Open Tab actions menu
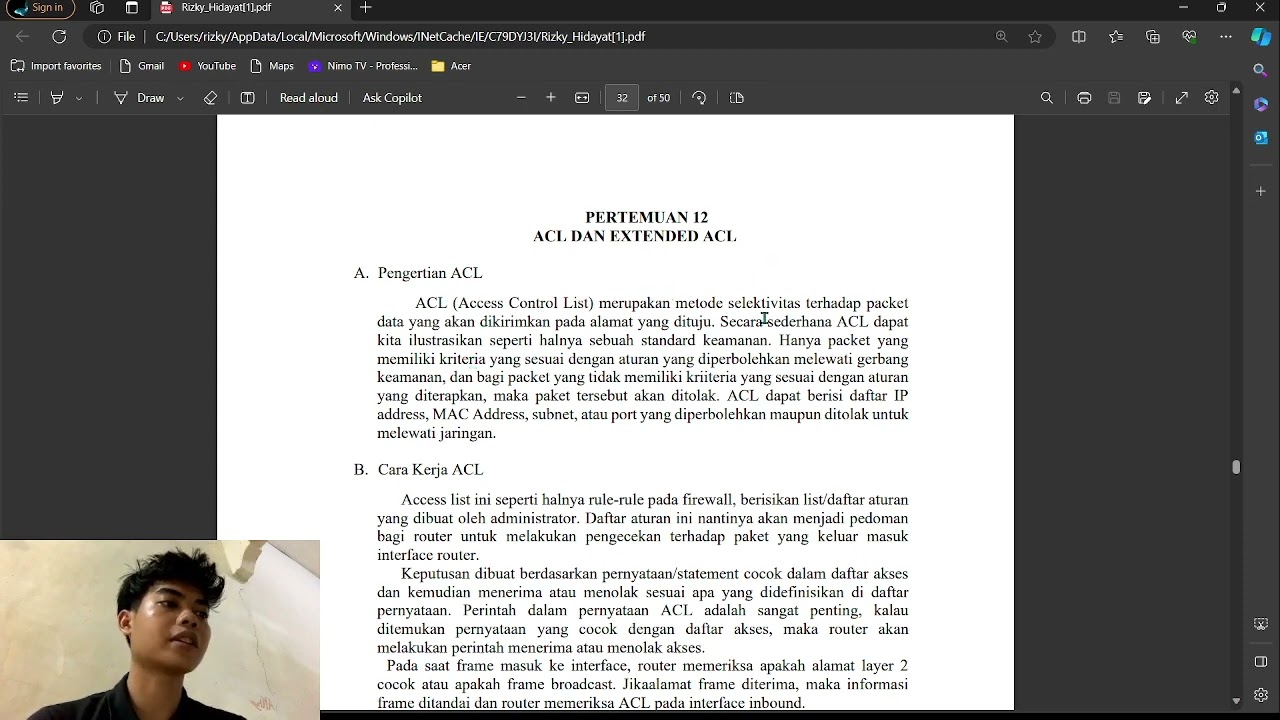The image size is (1280, 720). 132,8
